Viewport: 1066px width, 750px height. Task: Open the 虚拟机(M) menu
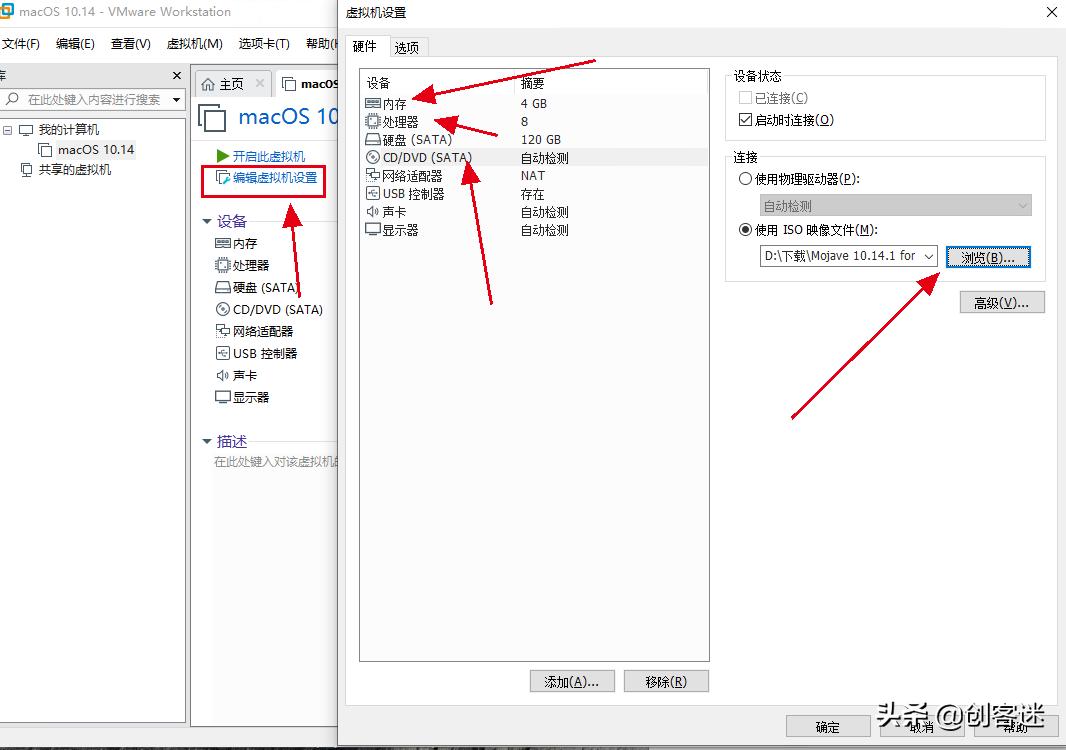[x=193, y=43]
